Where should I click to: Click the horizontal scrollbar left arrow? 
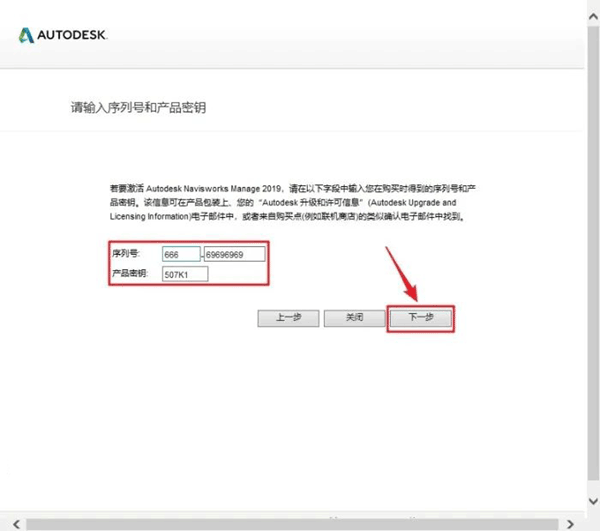pos(16,524)
